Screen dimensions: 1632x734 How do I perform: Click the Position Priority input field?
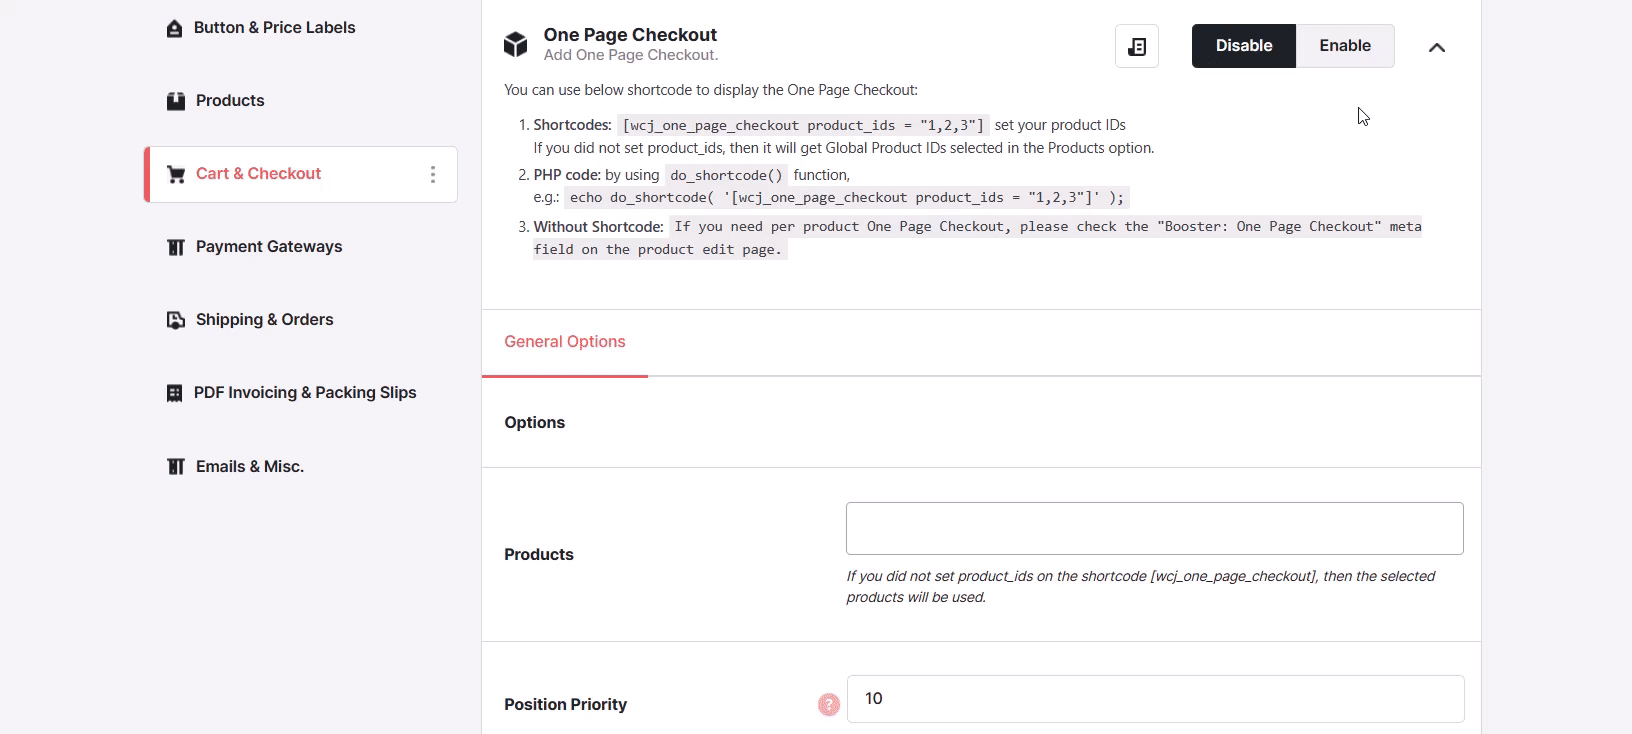pyautogui.click(x=1156, y=699)
